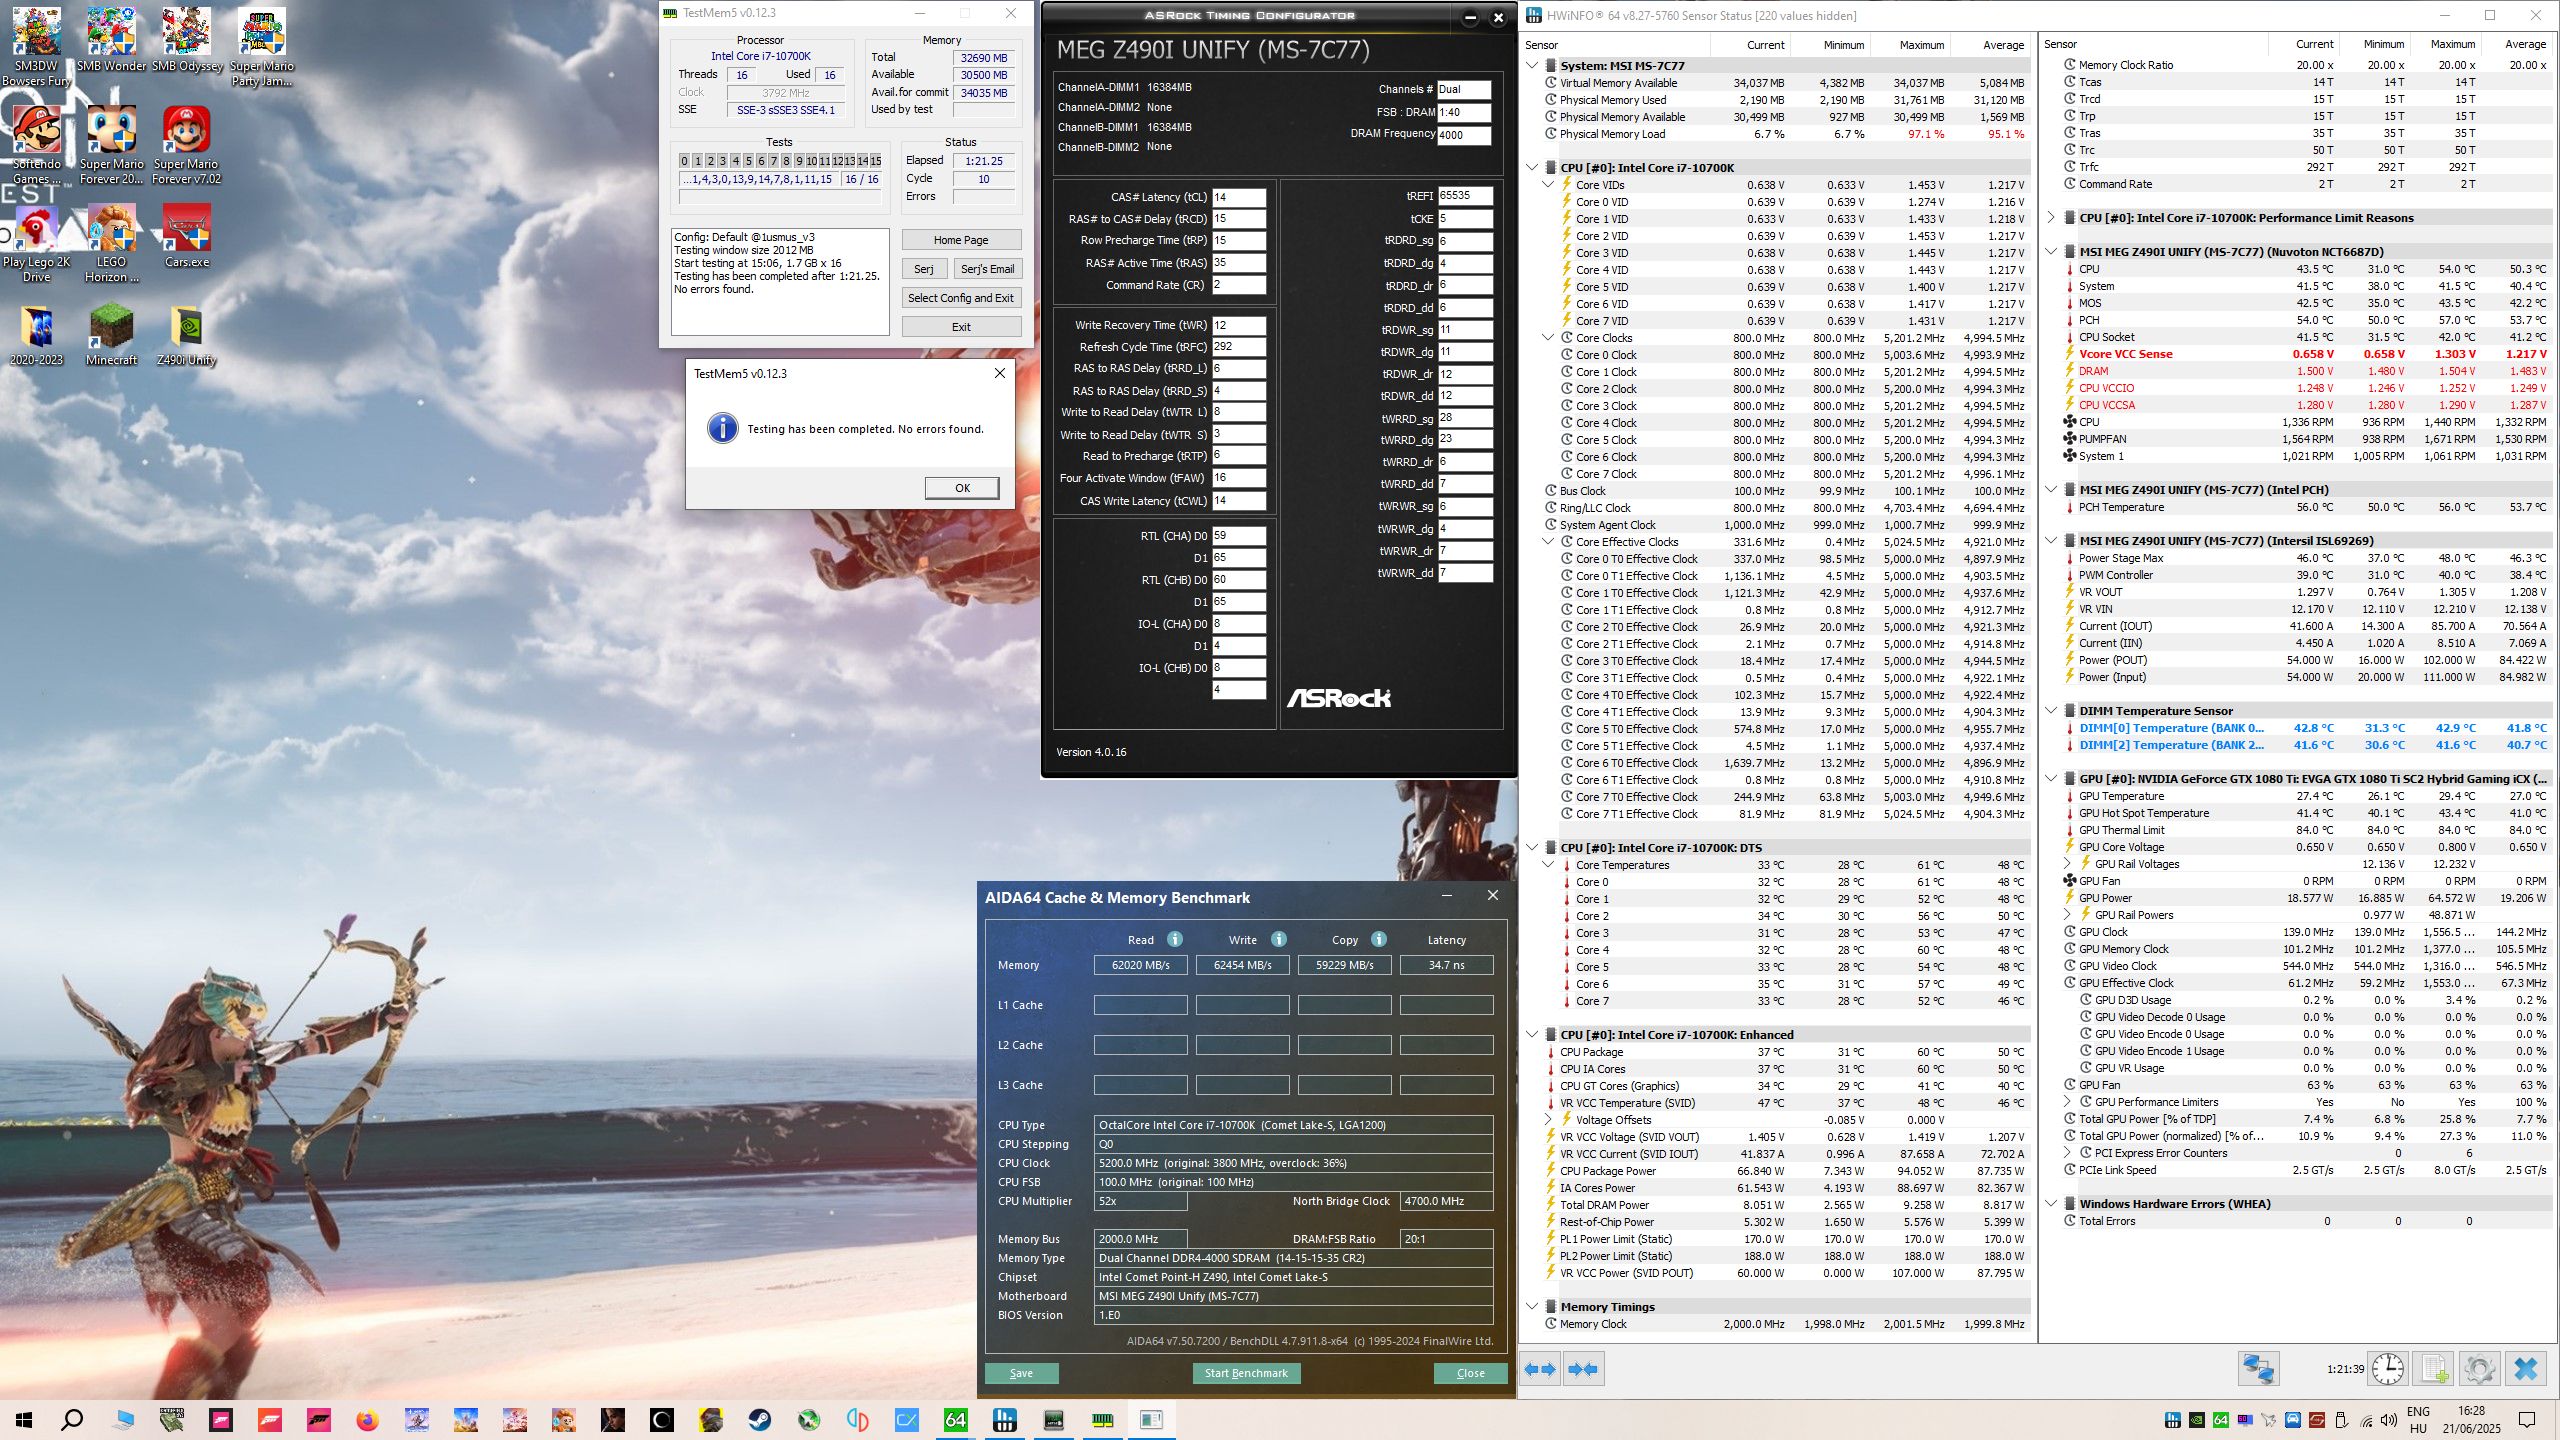This screenshot has height=1440, width=2560.
Task: Open HWiNFO sensor settings gear icon
Action: pos(2480,1369)
